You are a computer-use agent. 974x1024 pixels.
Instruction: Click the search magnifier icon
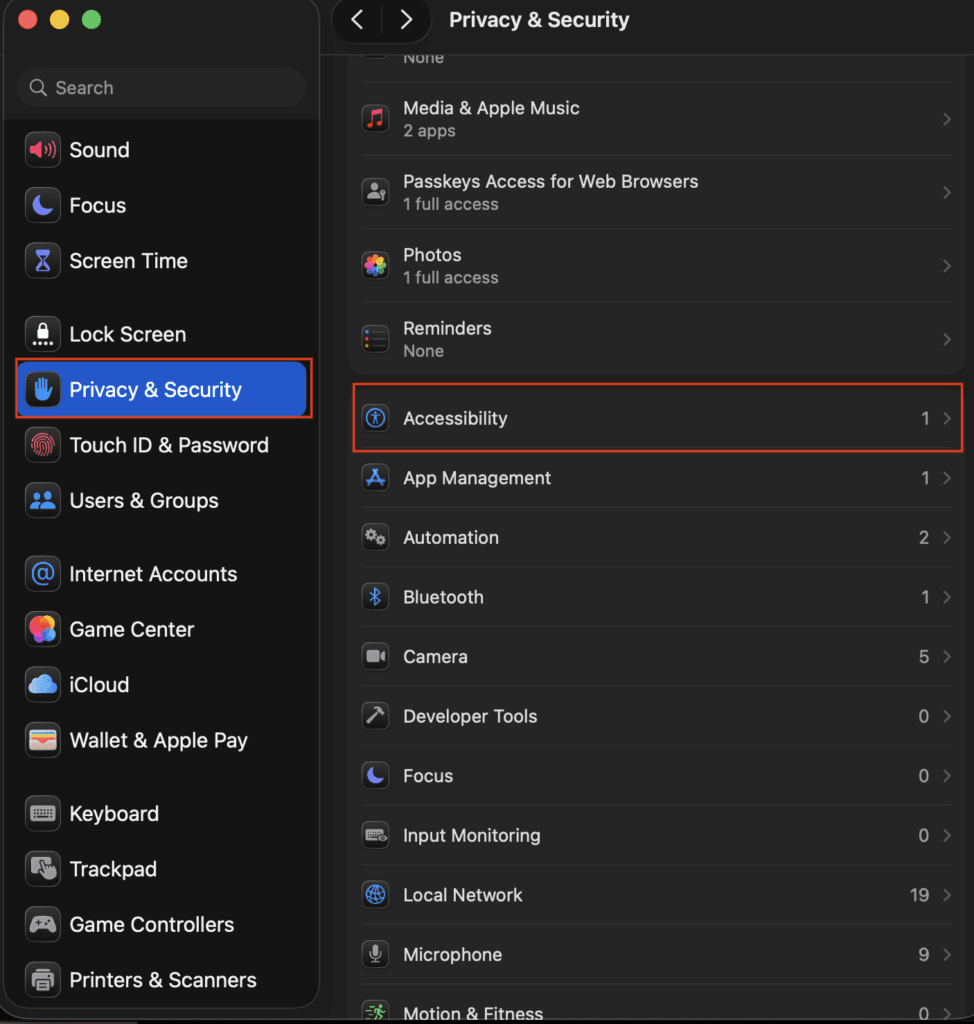[x=39, y=88]
